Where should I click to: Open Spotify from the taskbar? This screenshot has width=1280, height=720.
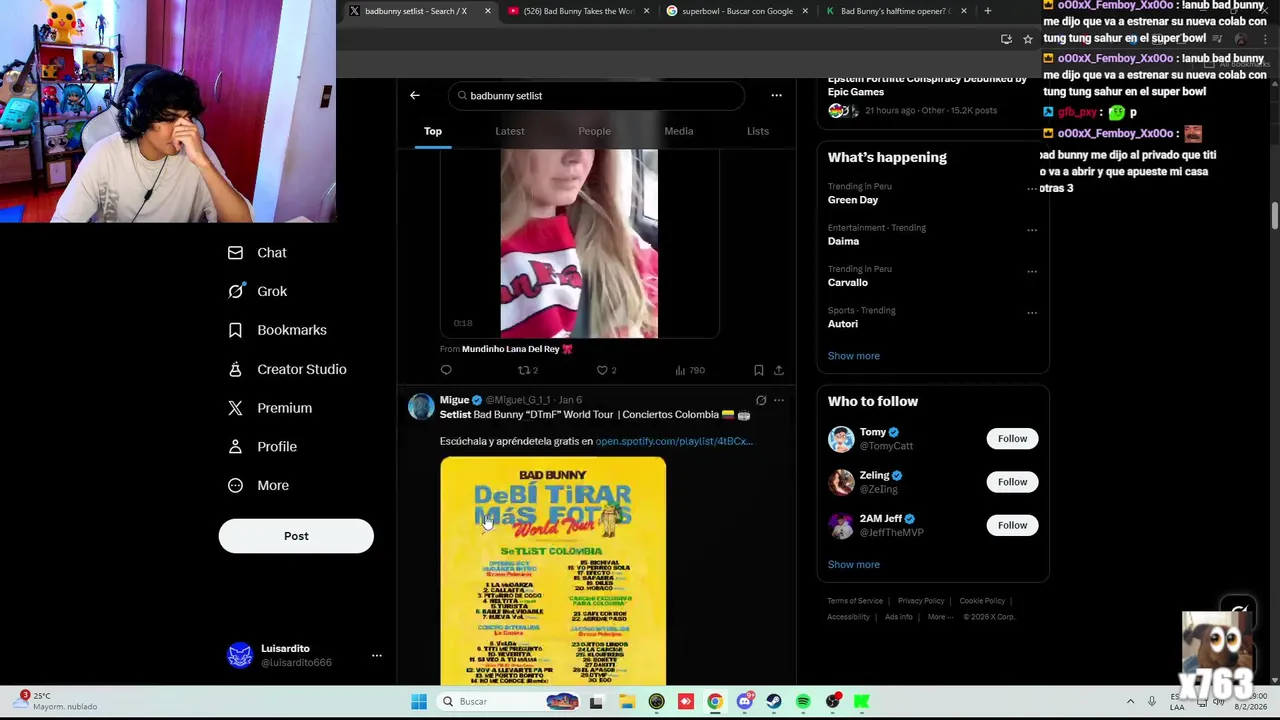click(803, 702)
